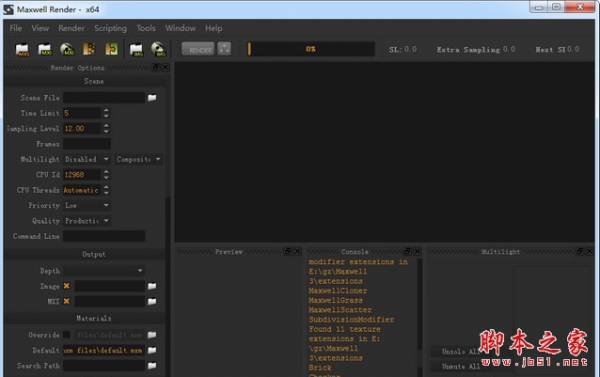
Task: Click the Save image disc icon labeled IMG
Action: pos(158,49)
